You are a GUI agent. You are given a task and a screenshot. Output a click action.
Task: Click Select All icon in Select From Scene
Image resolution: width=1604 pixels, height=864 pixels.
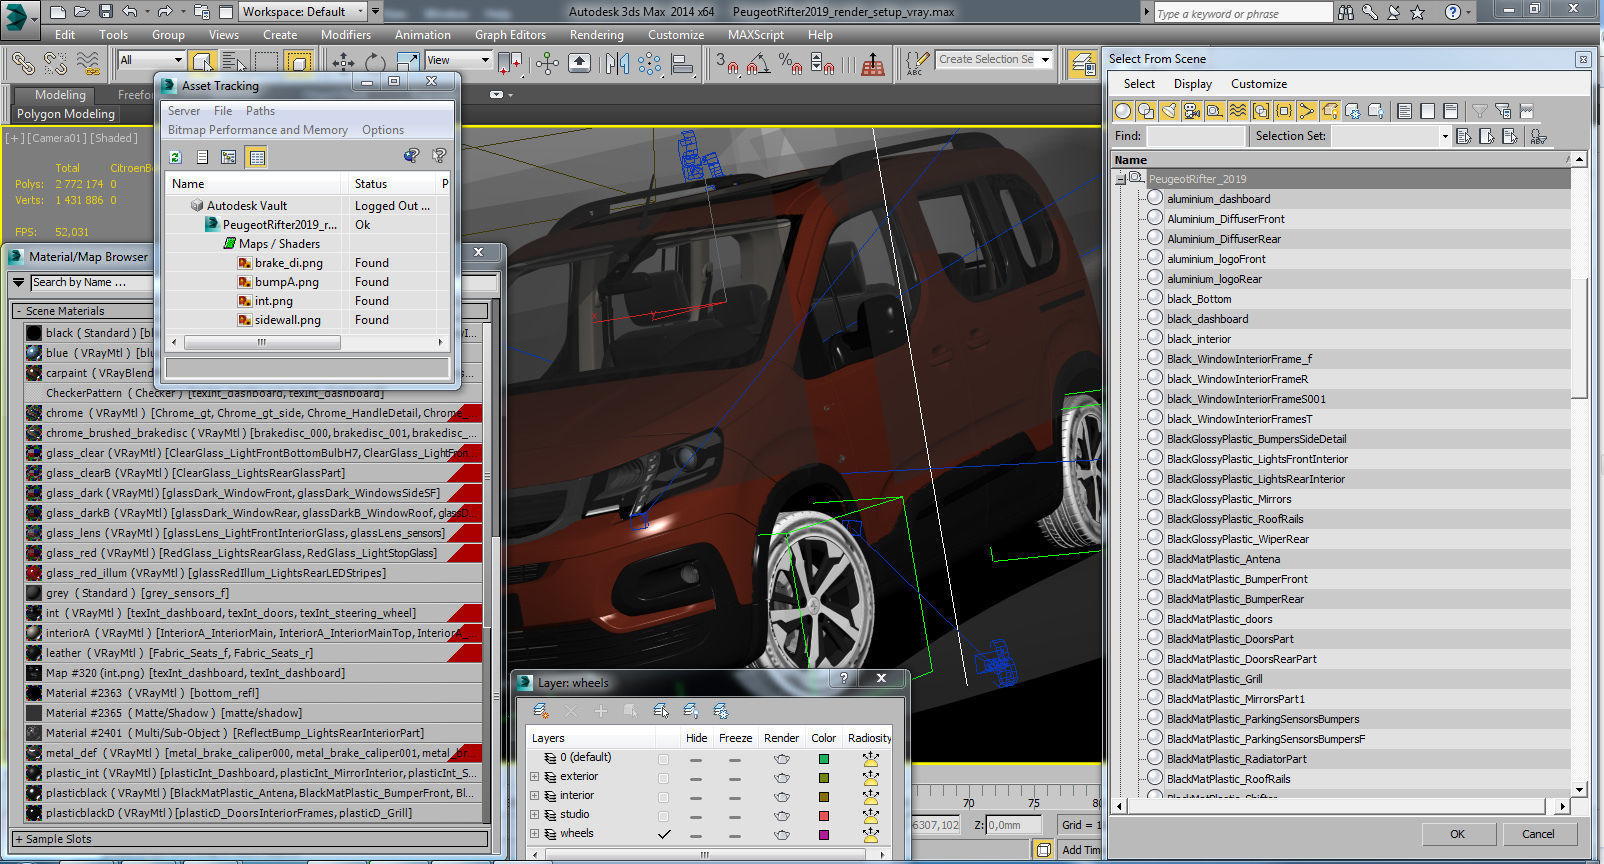tap(1404, 111)
